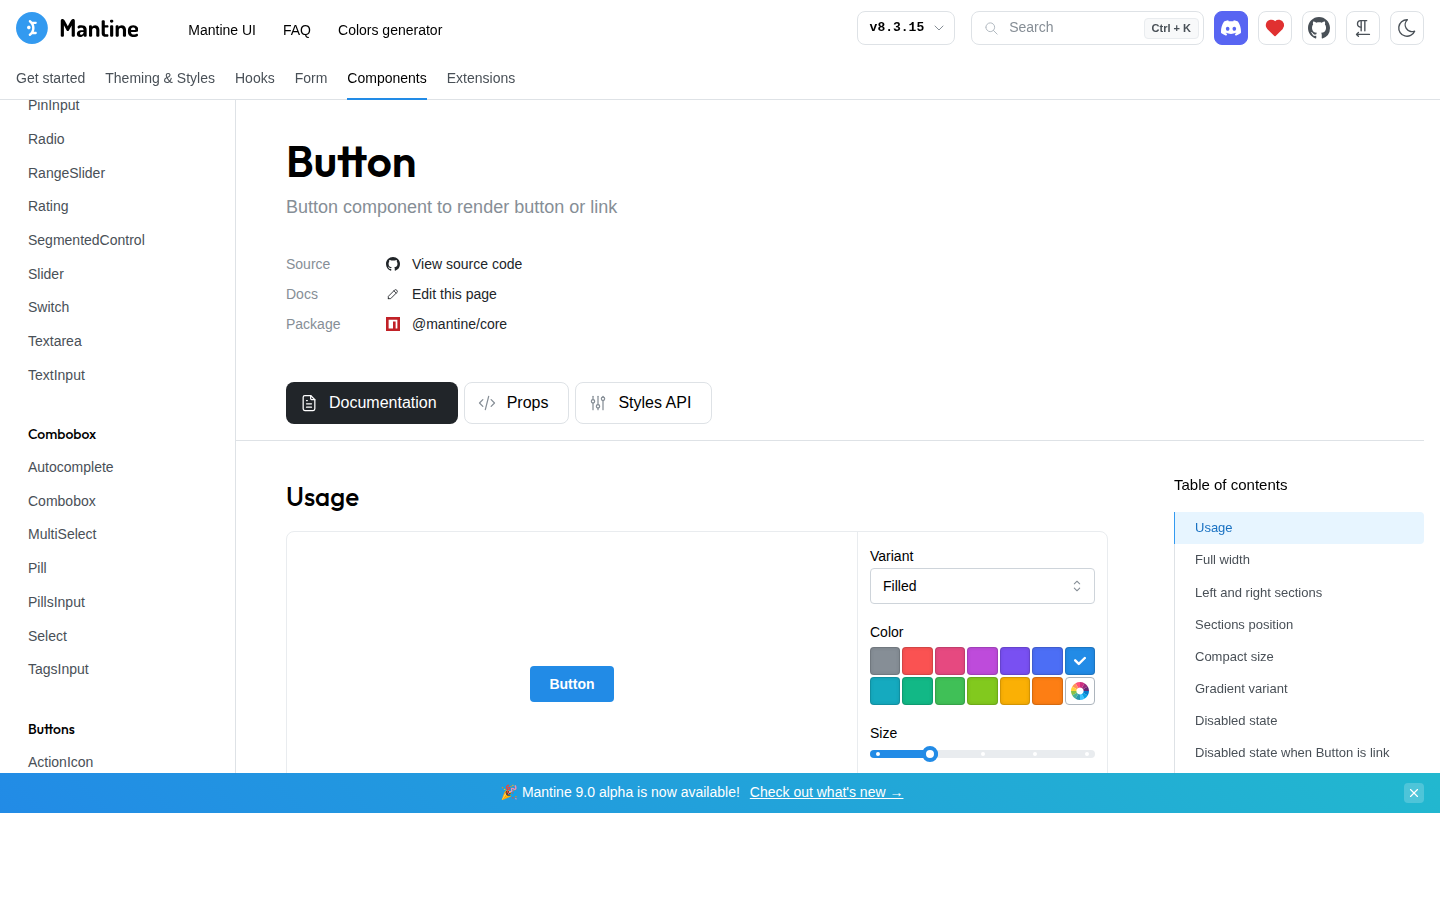Open the Hooks tab
The image size is (1440, 900).
click(x=255, y=78)
